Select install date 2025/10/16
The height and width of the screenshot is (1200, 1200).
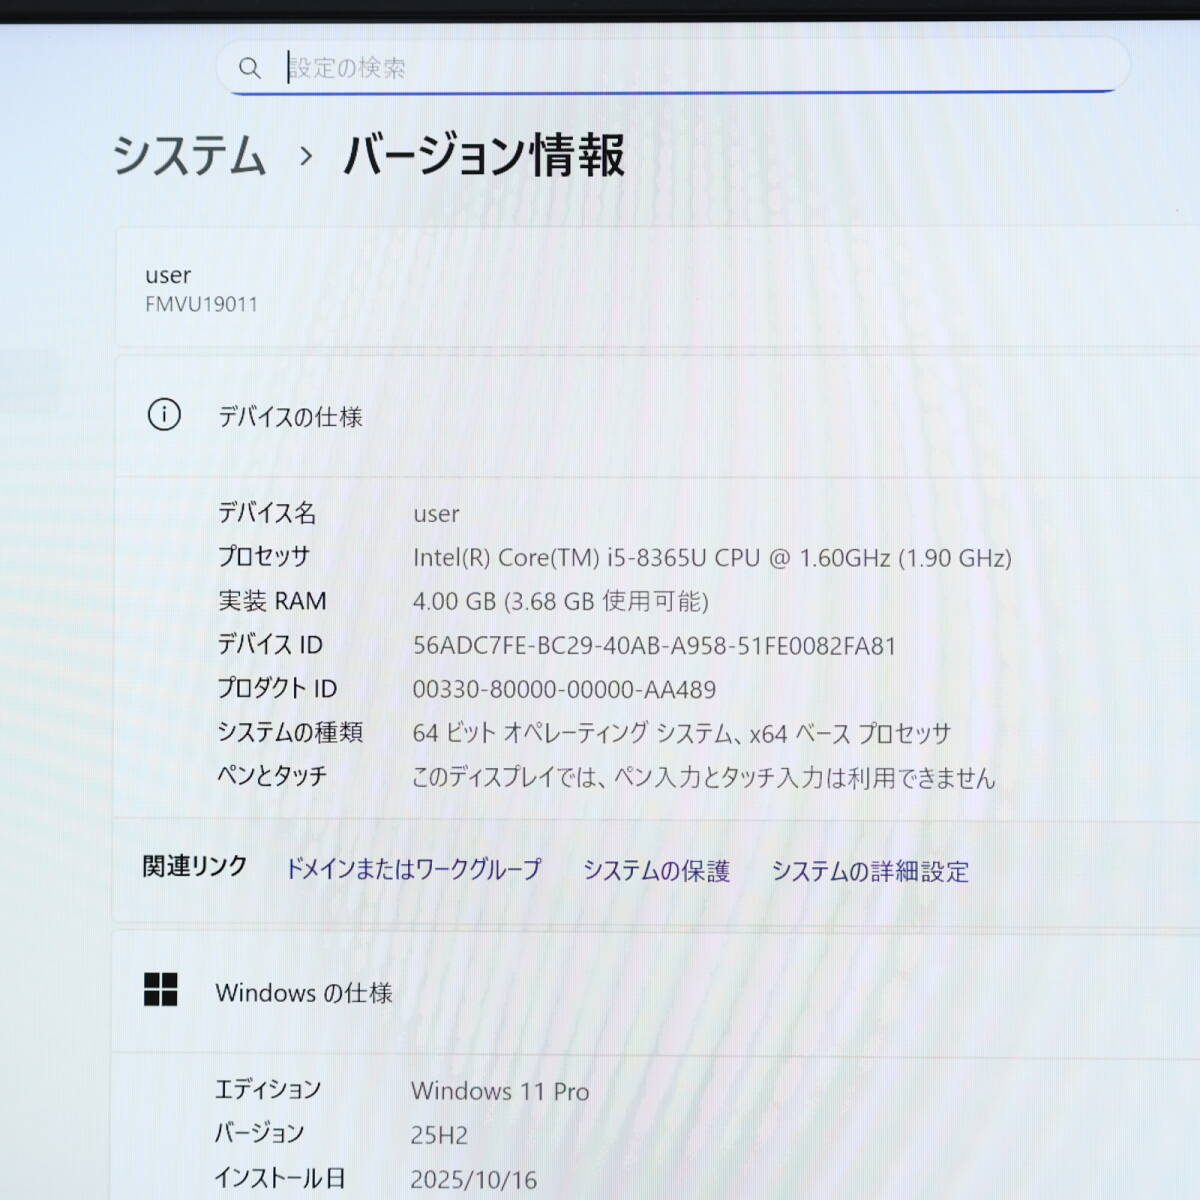coord(474,1179)
